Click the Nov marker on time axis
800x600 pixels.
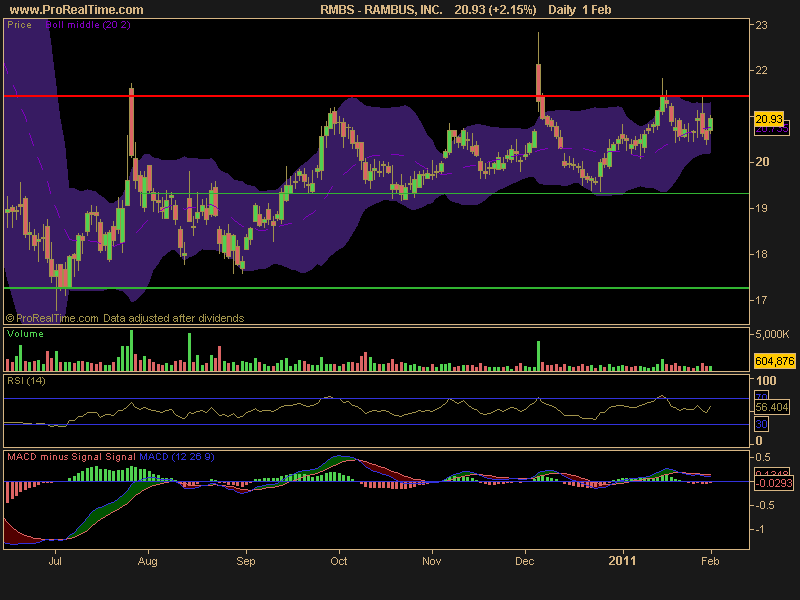point(432,561)
